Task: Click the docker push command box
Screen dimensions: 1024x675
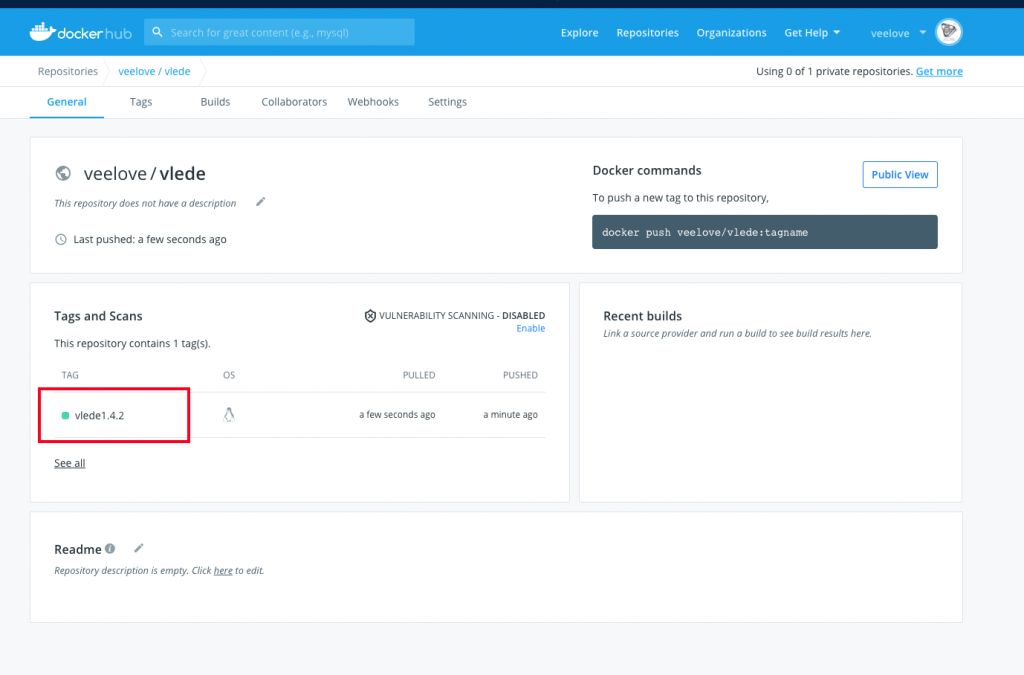Action: pyautogui.click(x=765, y=232)
